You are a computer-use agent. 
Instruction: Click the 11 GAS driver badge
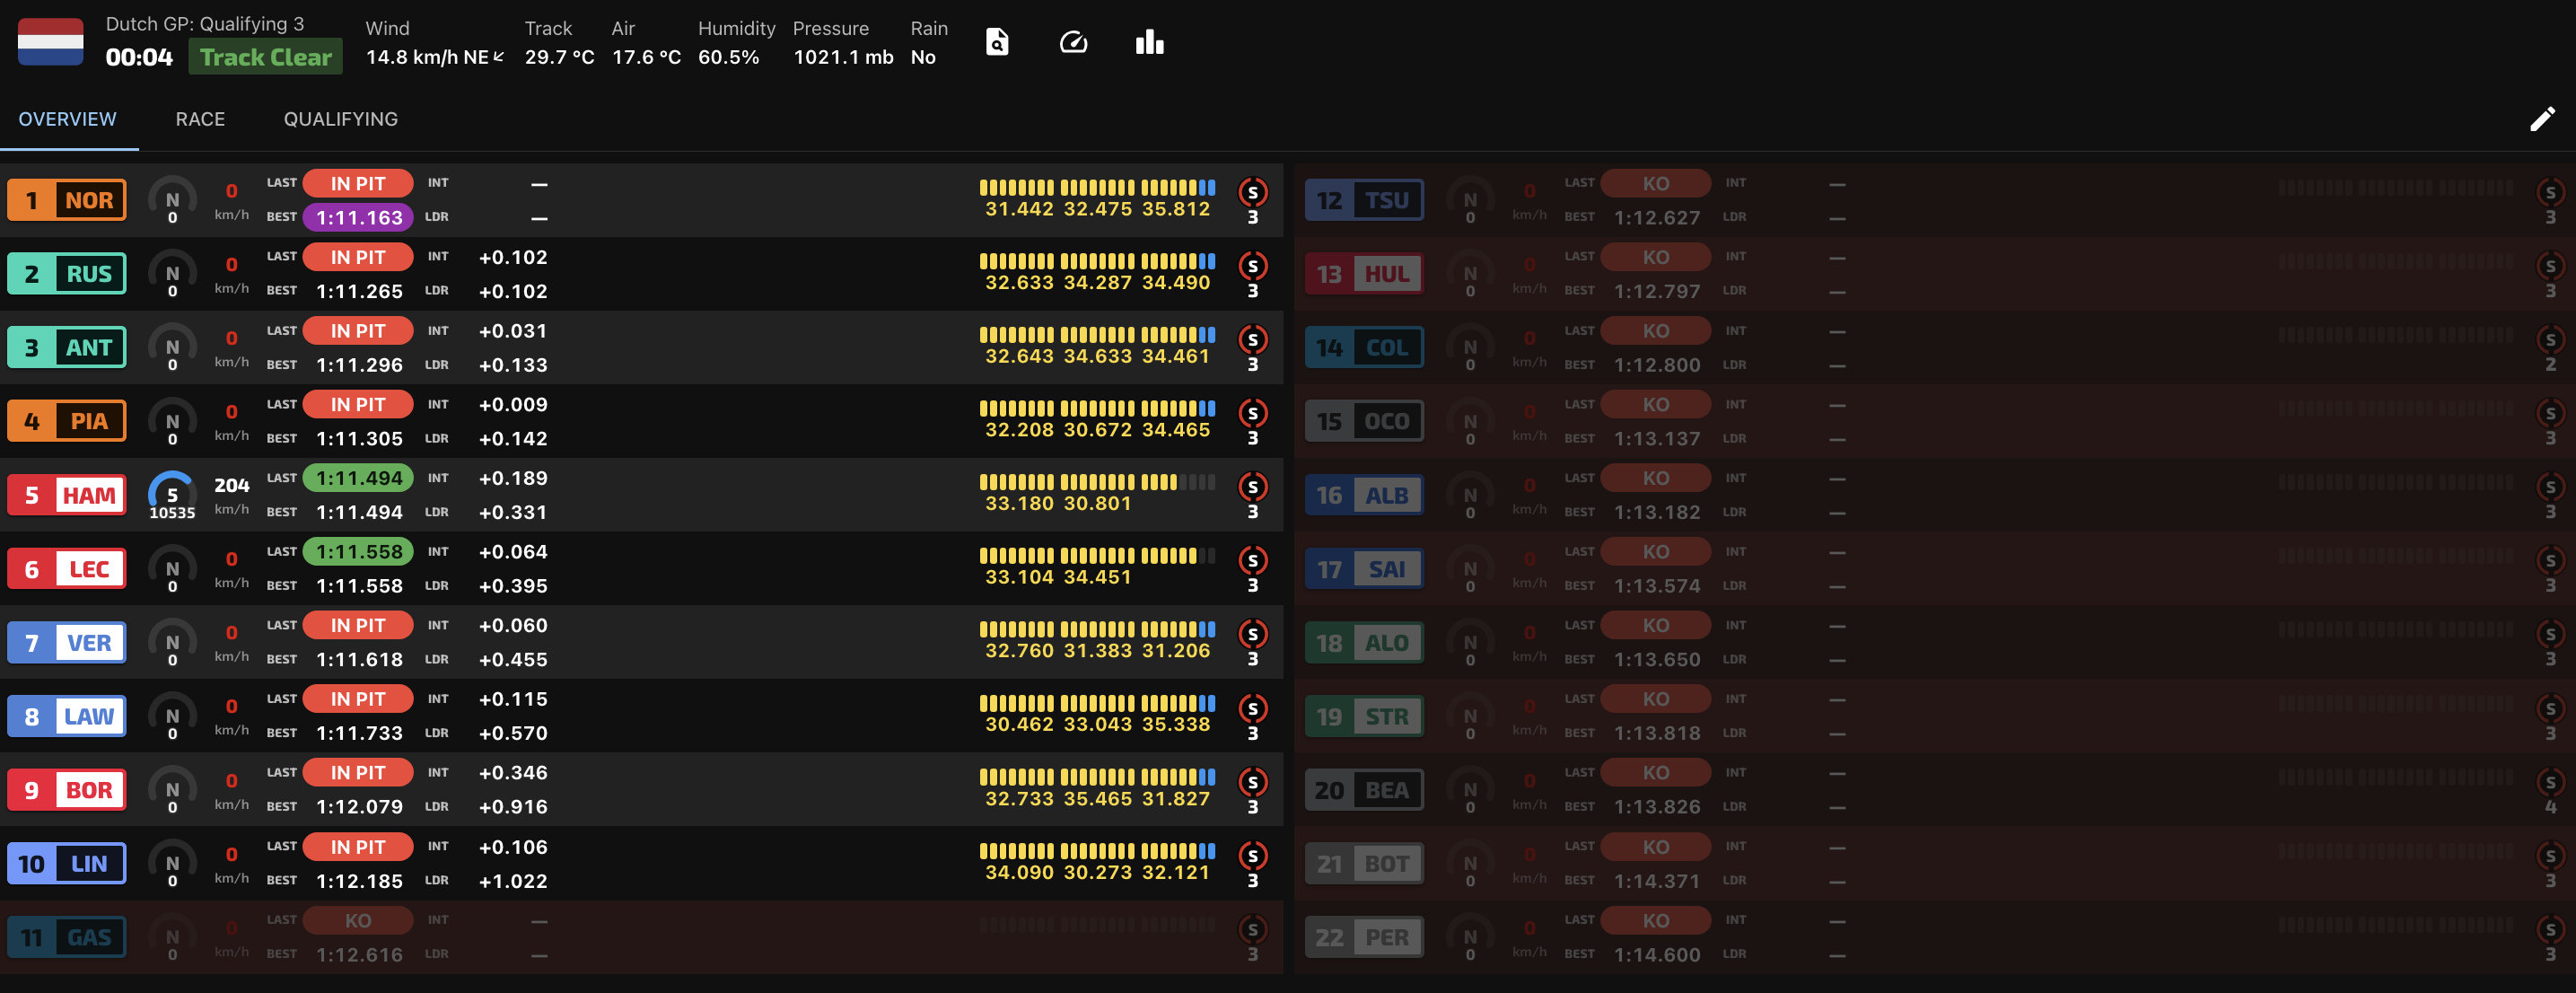click(67, 938)
